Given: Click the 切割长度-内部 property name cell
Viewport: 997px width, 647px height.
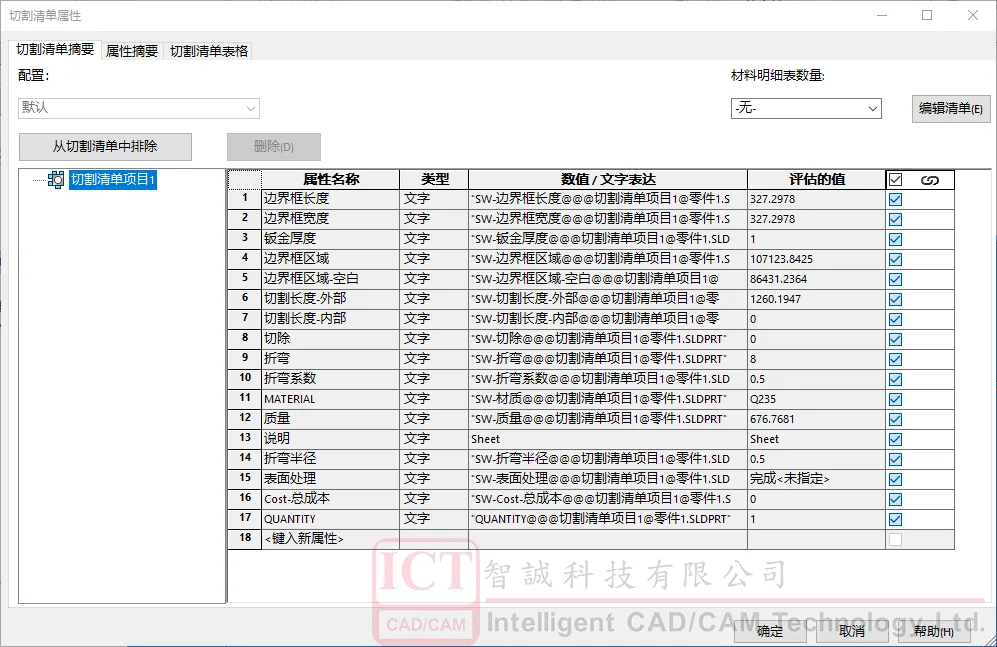Looking at the screenshot, I should tap(330, 319).
